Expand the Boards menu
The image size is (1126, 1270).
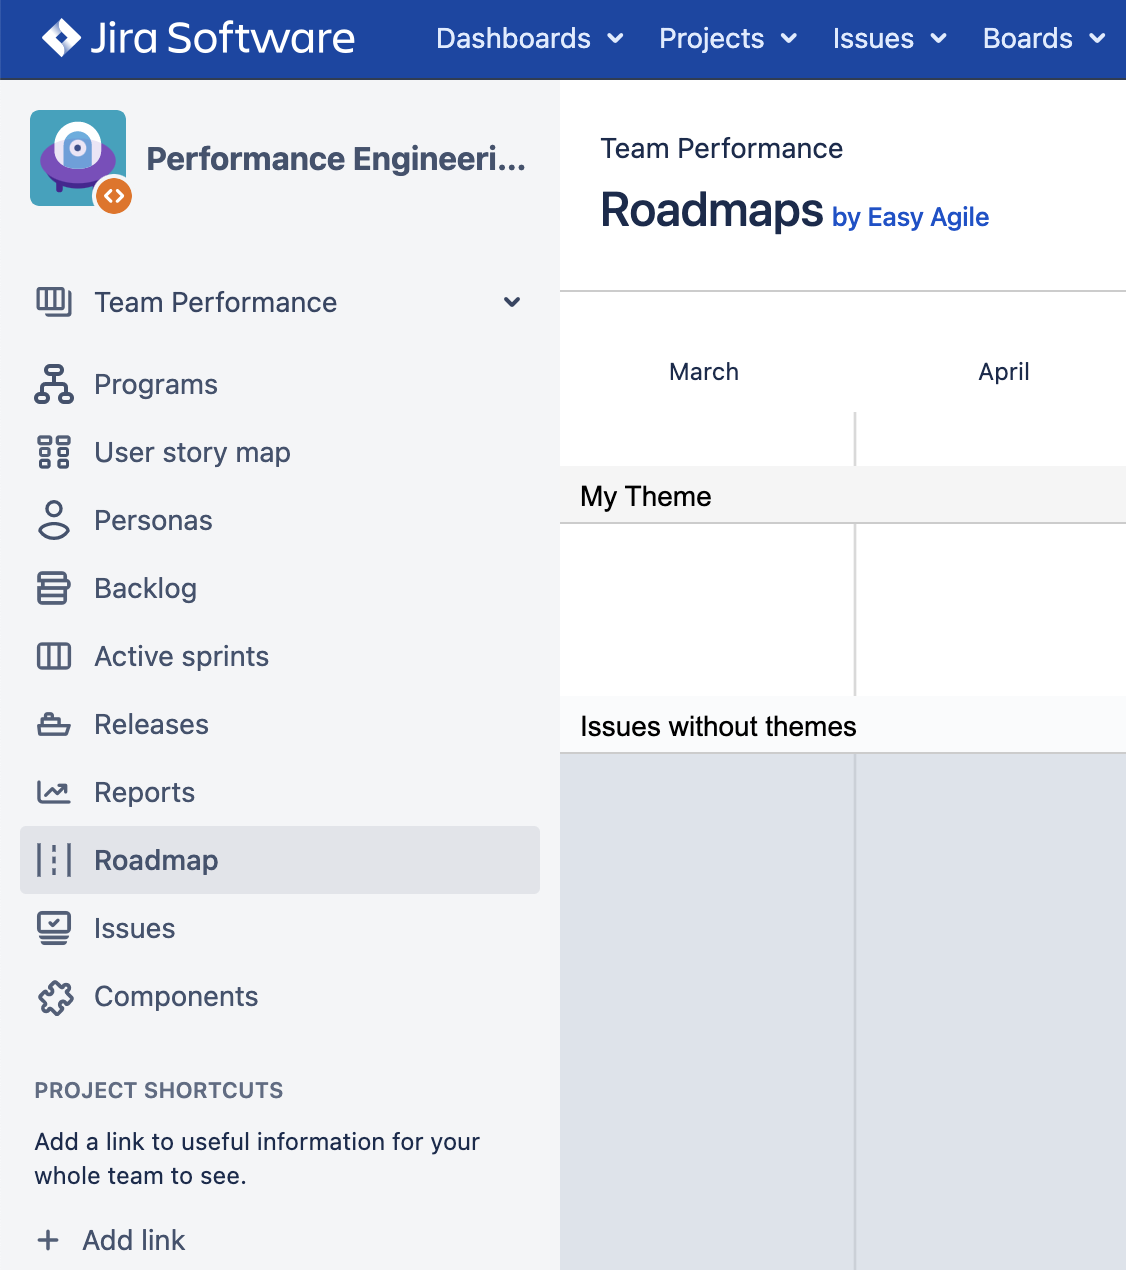[x=1043, y=39]
